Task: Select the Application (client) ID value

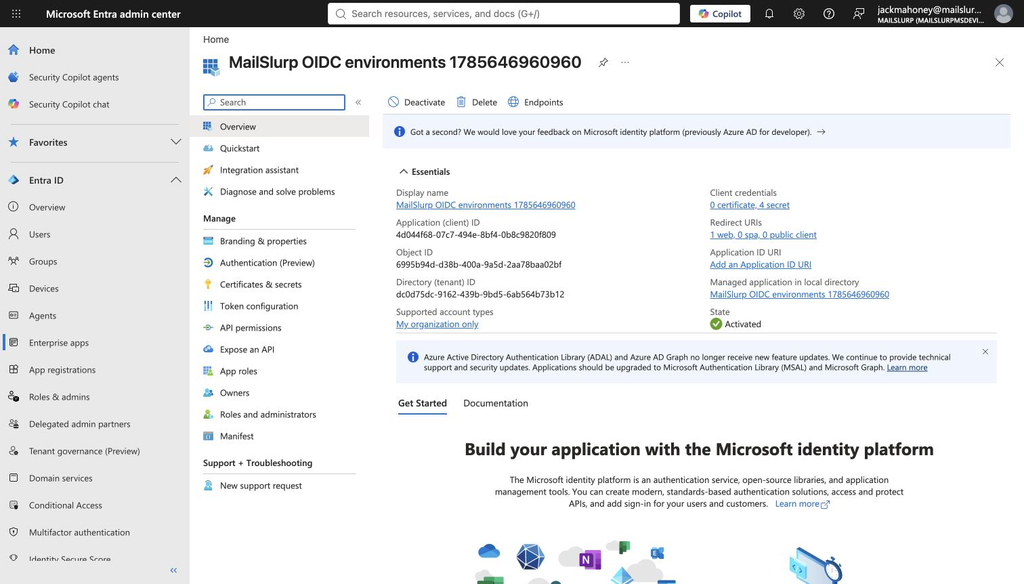Action: coord(476,235)
